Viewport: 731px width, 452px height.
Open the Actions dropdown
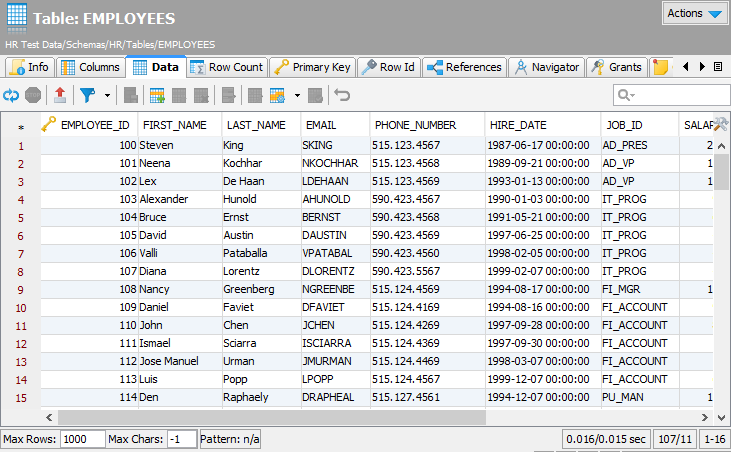click(x=695, y=14)
